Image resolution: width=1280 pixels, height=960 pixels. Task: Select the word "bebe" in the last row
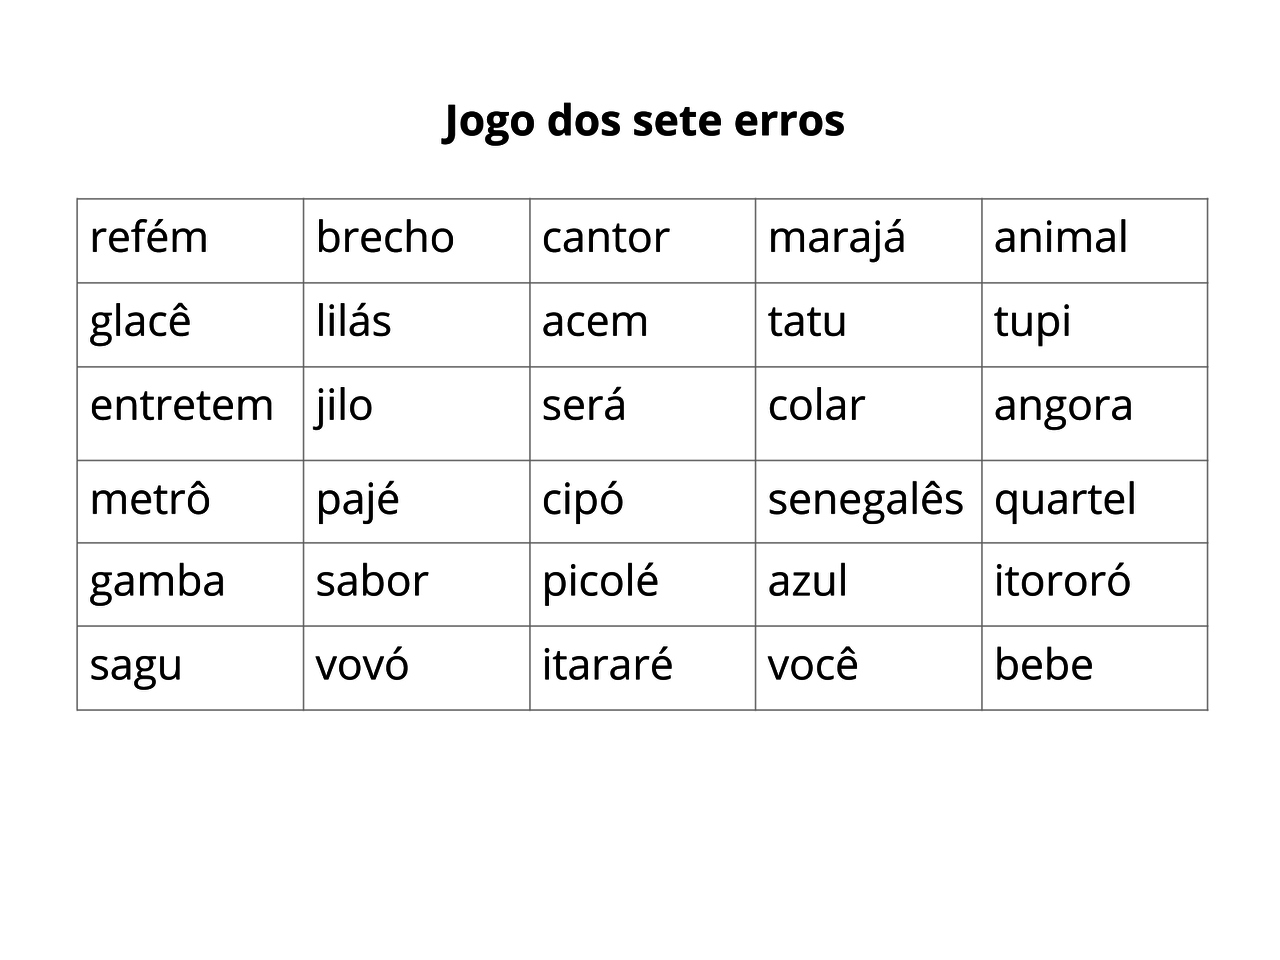point(1043,666)
